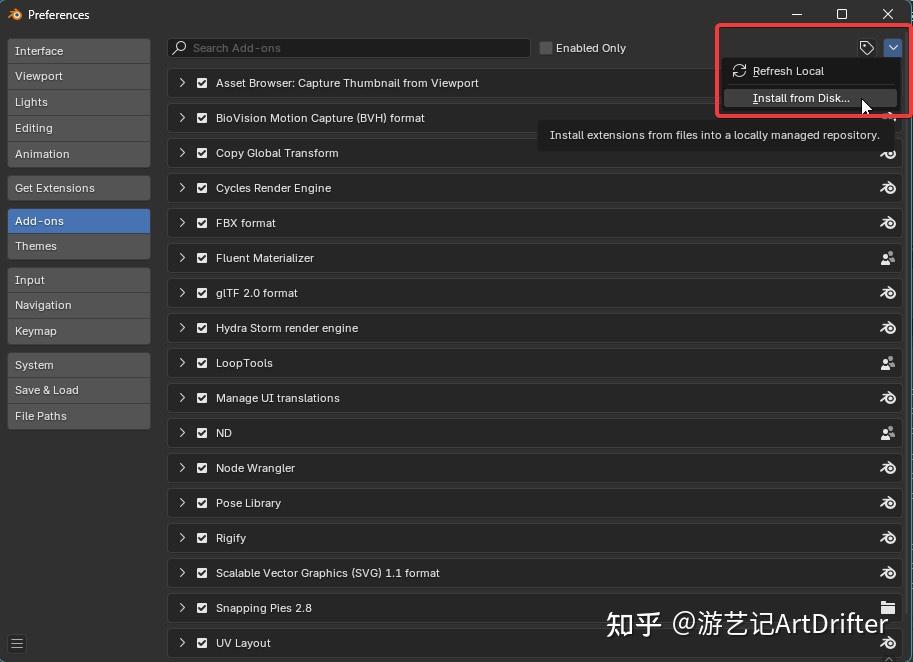913x662 pixels.
Task: Open the Keymap preferences section
Action: point(78,331)
